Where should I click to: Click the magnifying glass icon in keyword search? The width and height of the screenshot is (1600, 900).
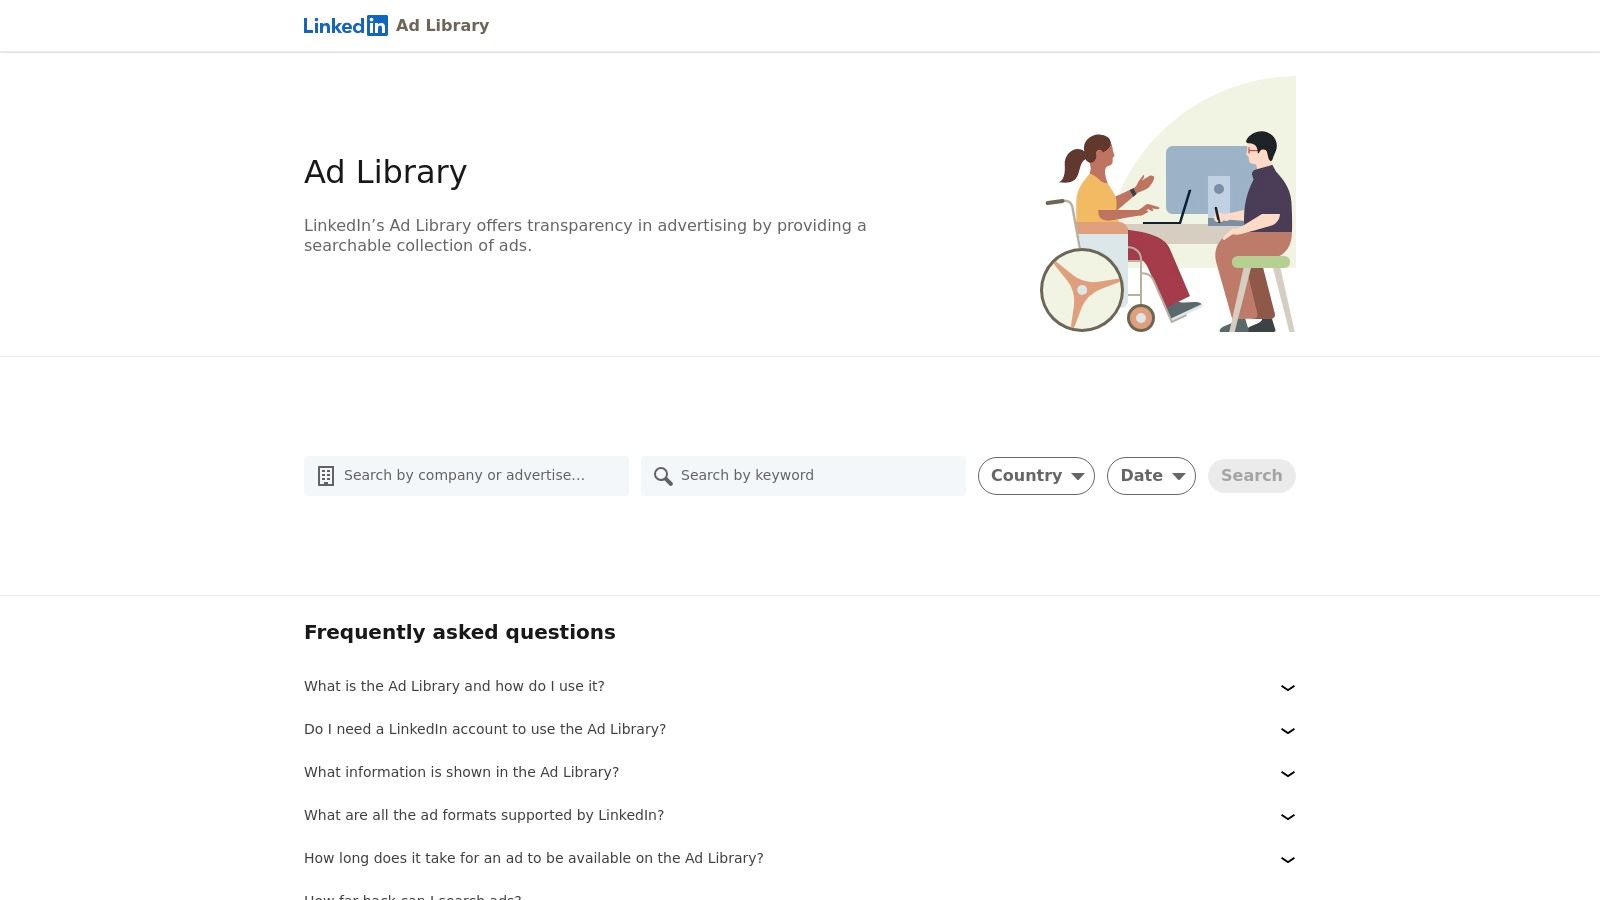click(x=663, y=476)
